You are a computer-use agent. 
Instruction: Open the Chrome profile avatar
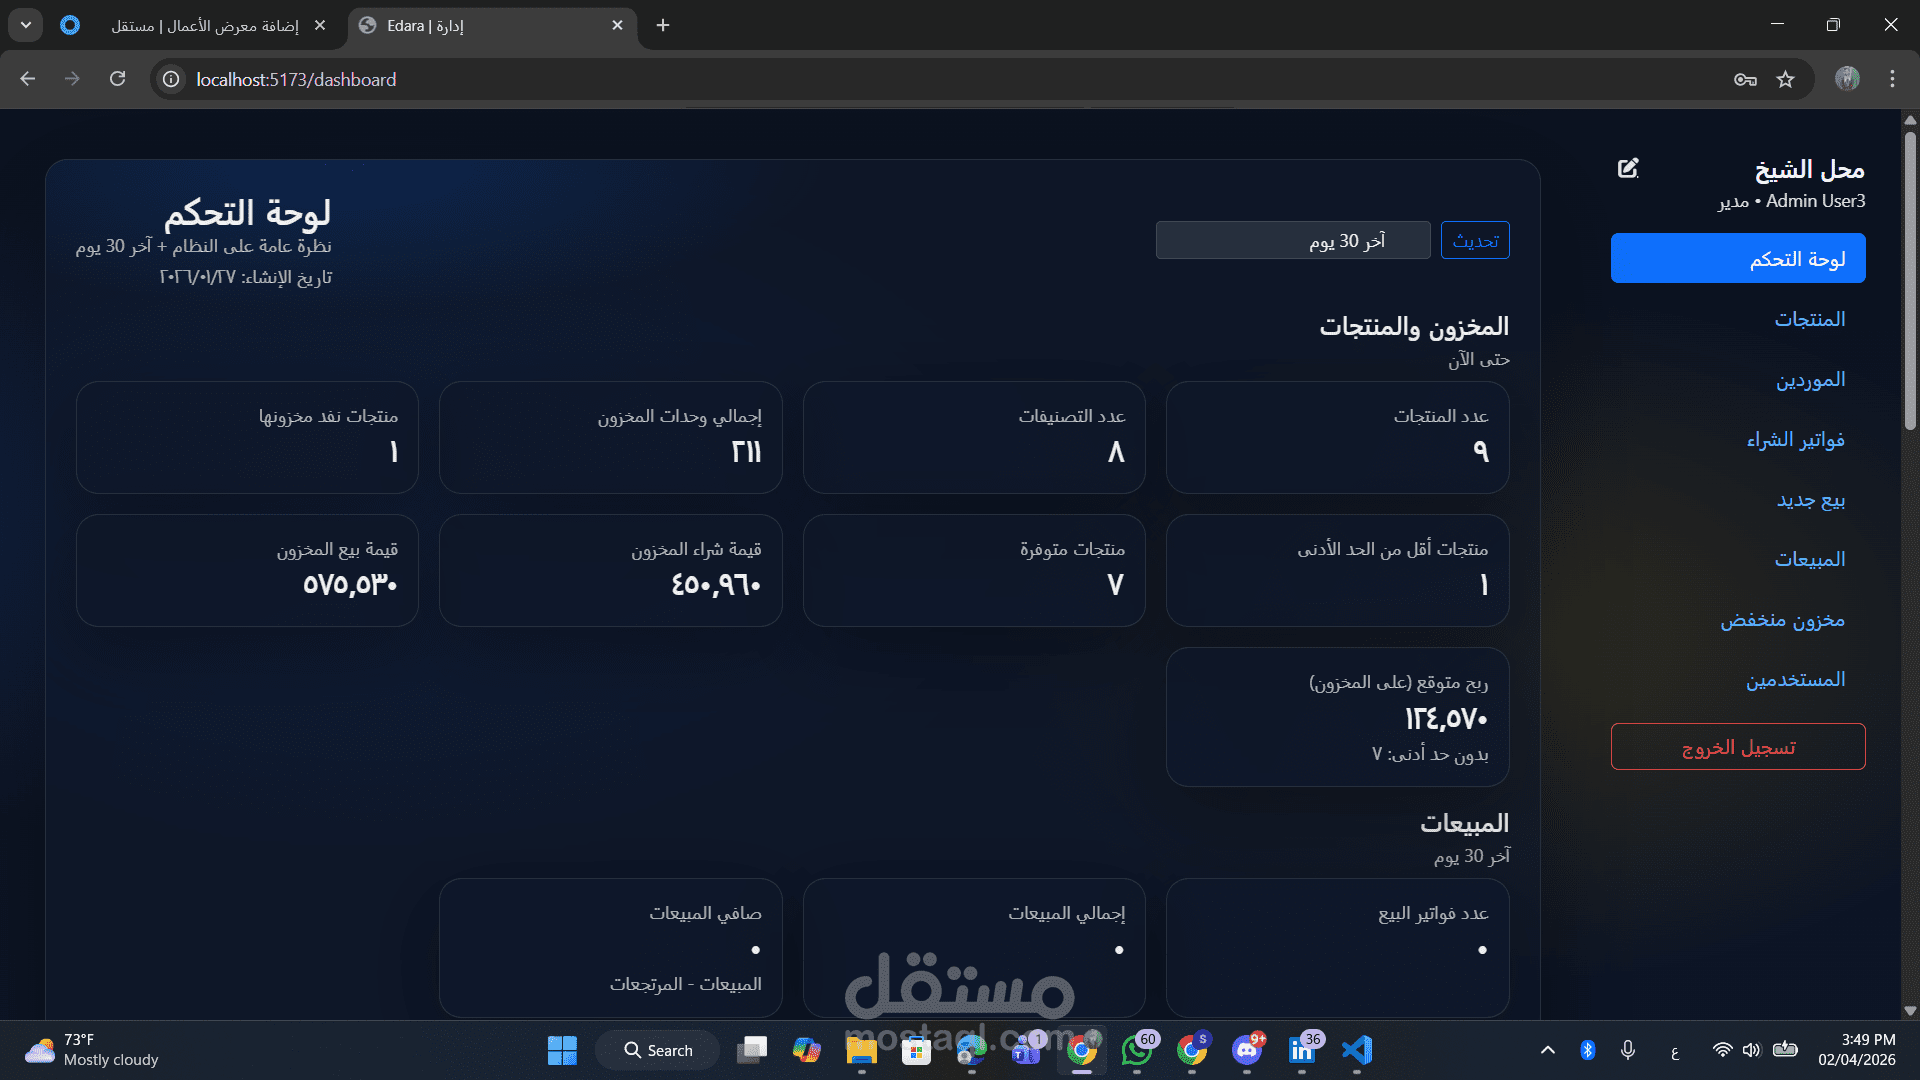(1847, 79)
